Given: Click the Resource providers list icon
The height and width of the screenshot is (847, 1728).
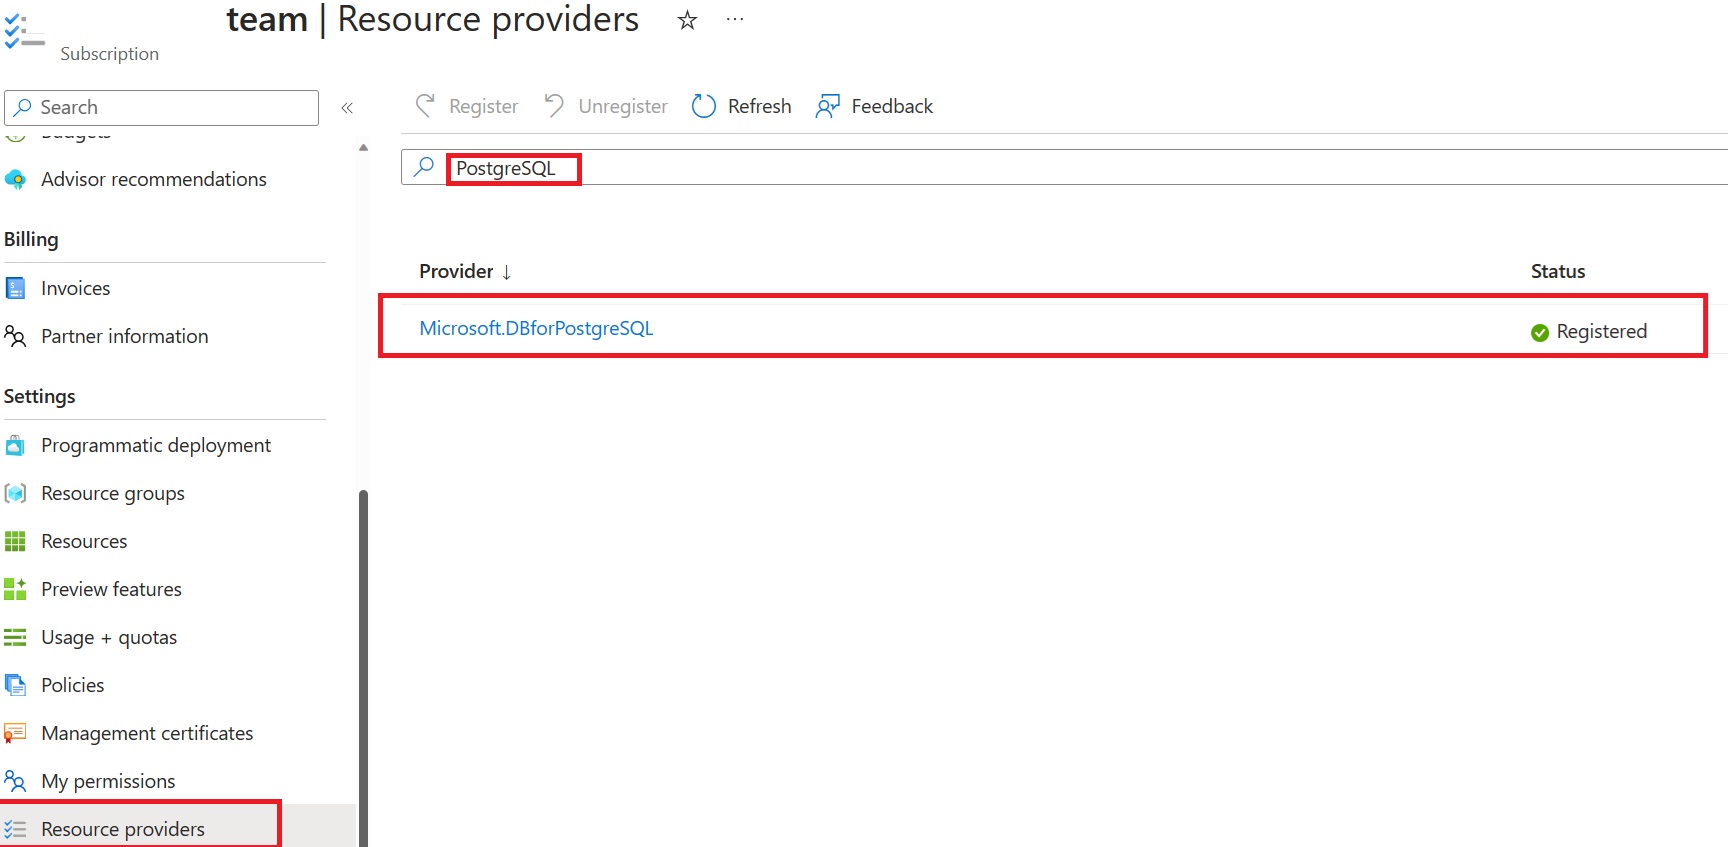Looking at the screenshot, I should pyautogui.click(x=15, y=829).
